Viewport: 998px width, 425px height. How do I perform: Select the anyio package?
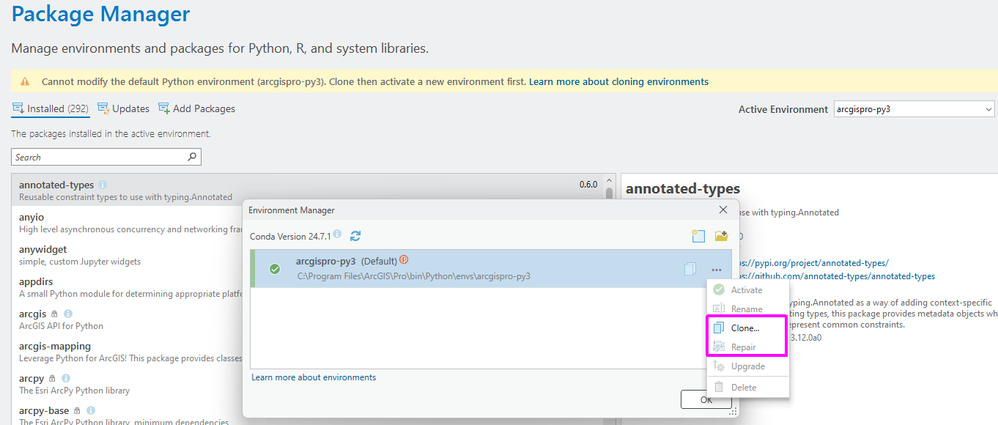click(x=127, y=223)
